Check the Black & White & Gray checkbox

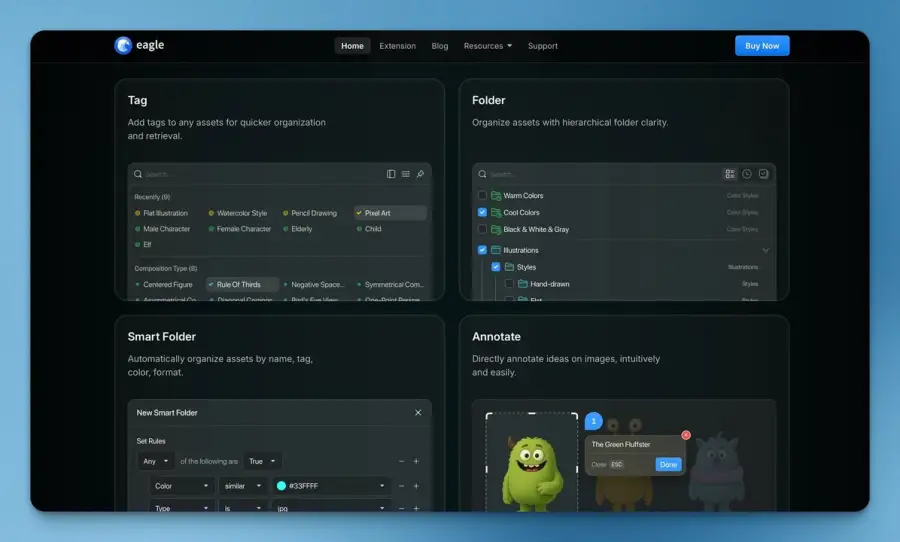[482, 229]
